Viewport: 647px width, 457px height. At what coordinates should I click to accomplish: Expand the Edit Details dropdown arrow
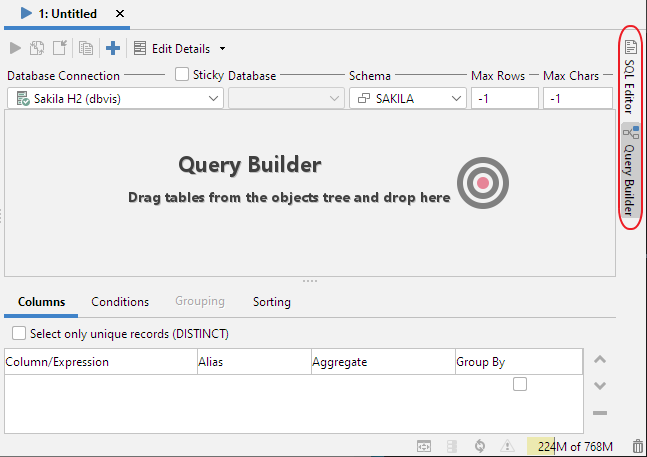pos(222,48)
